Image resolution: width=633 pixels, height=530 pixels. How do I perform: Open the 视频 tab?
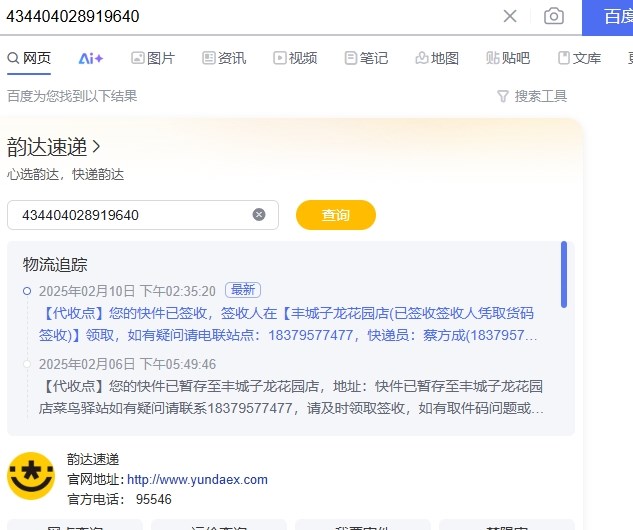tap(295, 58)
